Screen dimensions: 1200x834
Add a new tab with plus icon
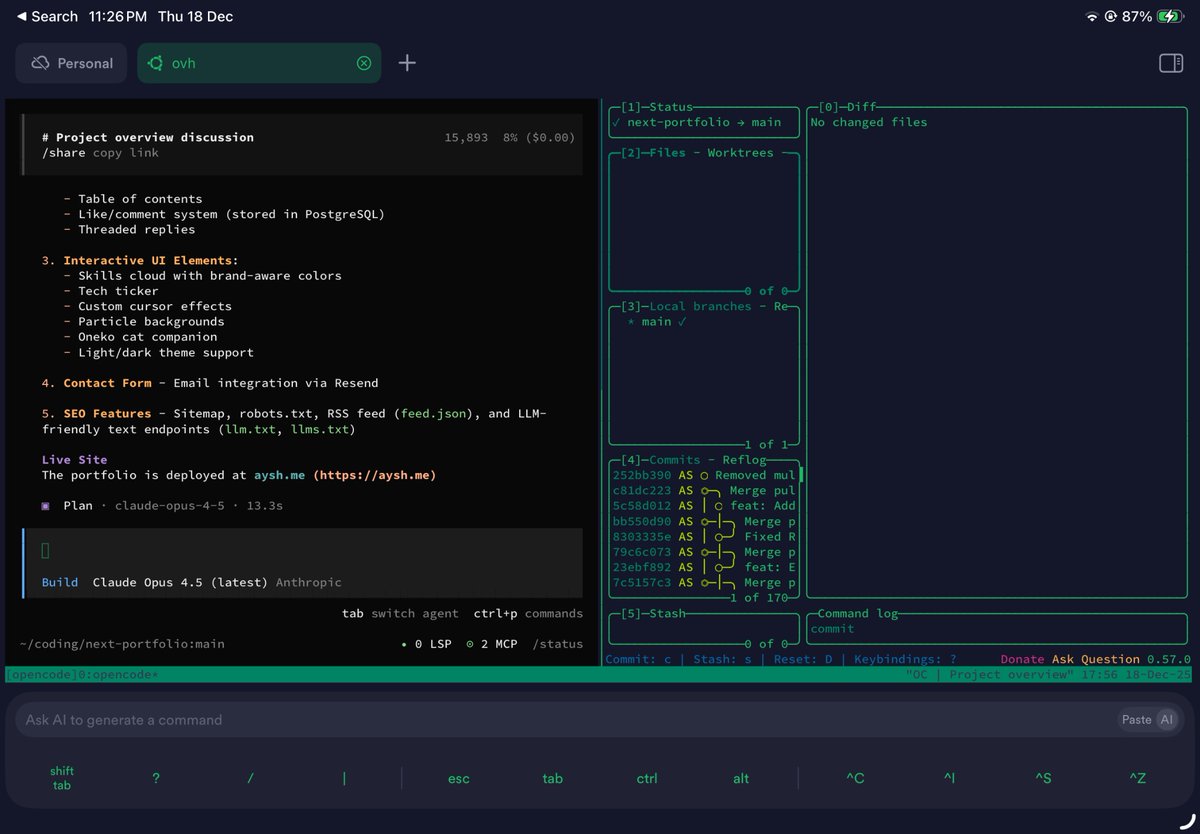tap(407, 63)
